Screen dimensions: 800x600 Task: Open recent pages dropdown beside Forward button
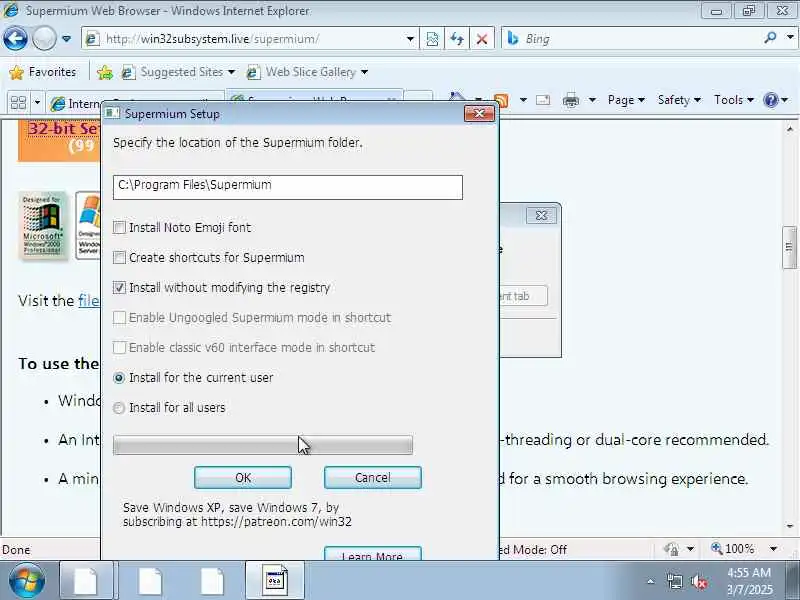pyautogui.click(x=66, y=38)
